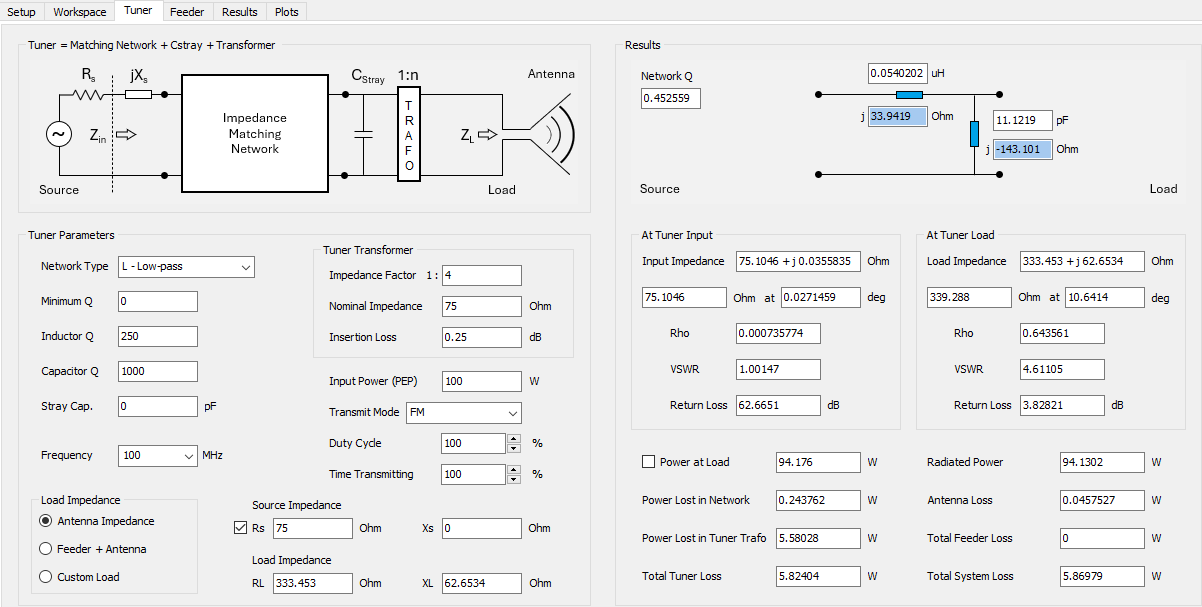Click the Stray Cap. pF field
This screenshot has height=607, width=1202.
click(x=158, y=407)
